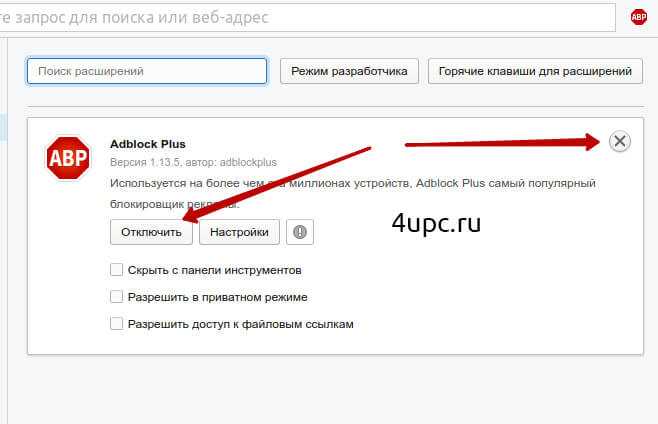Click the description line ending 'самый популярный'
Image resolution: width=658 pixels, height=424 pixels.
click(352, 183)
